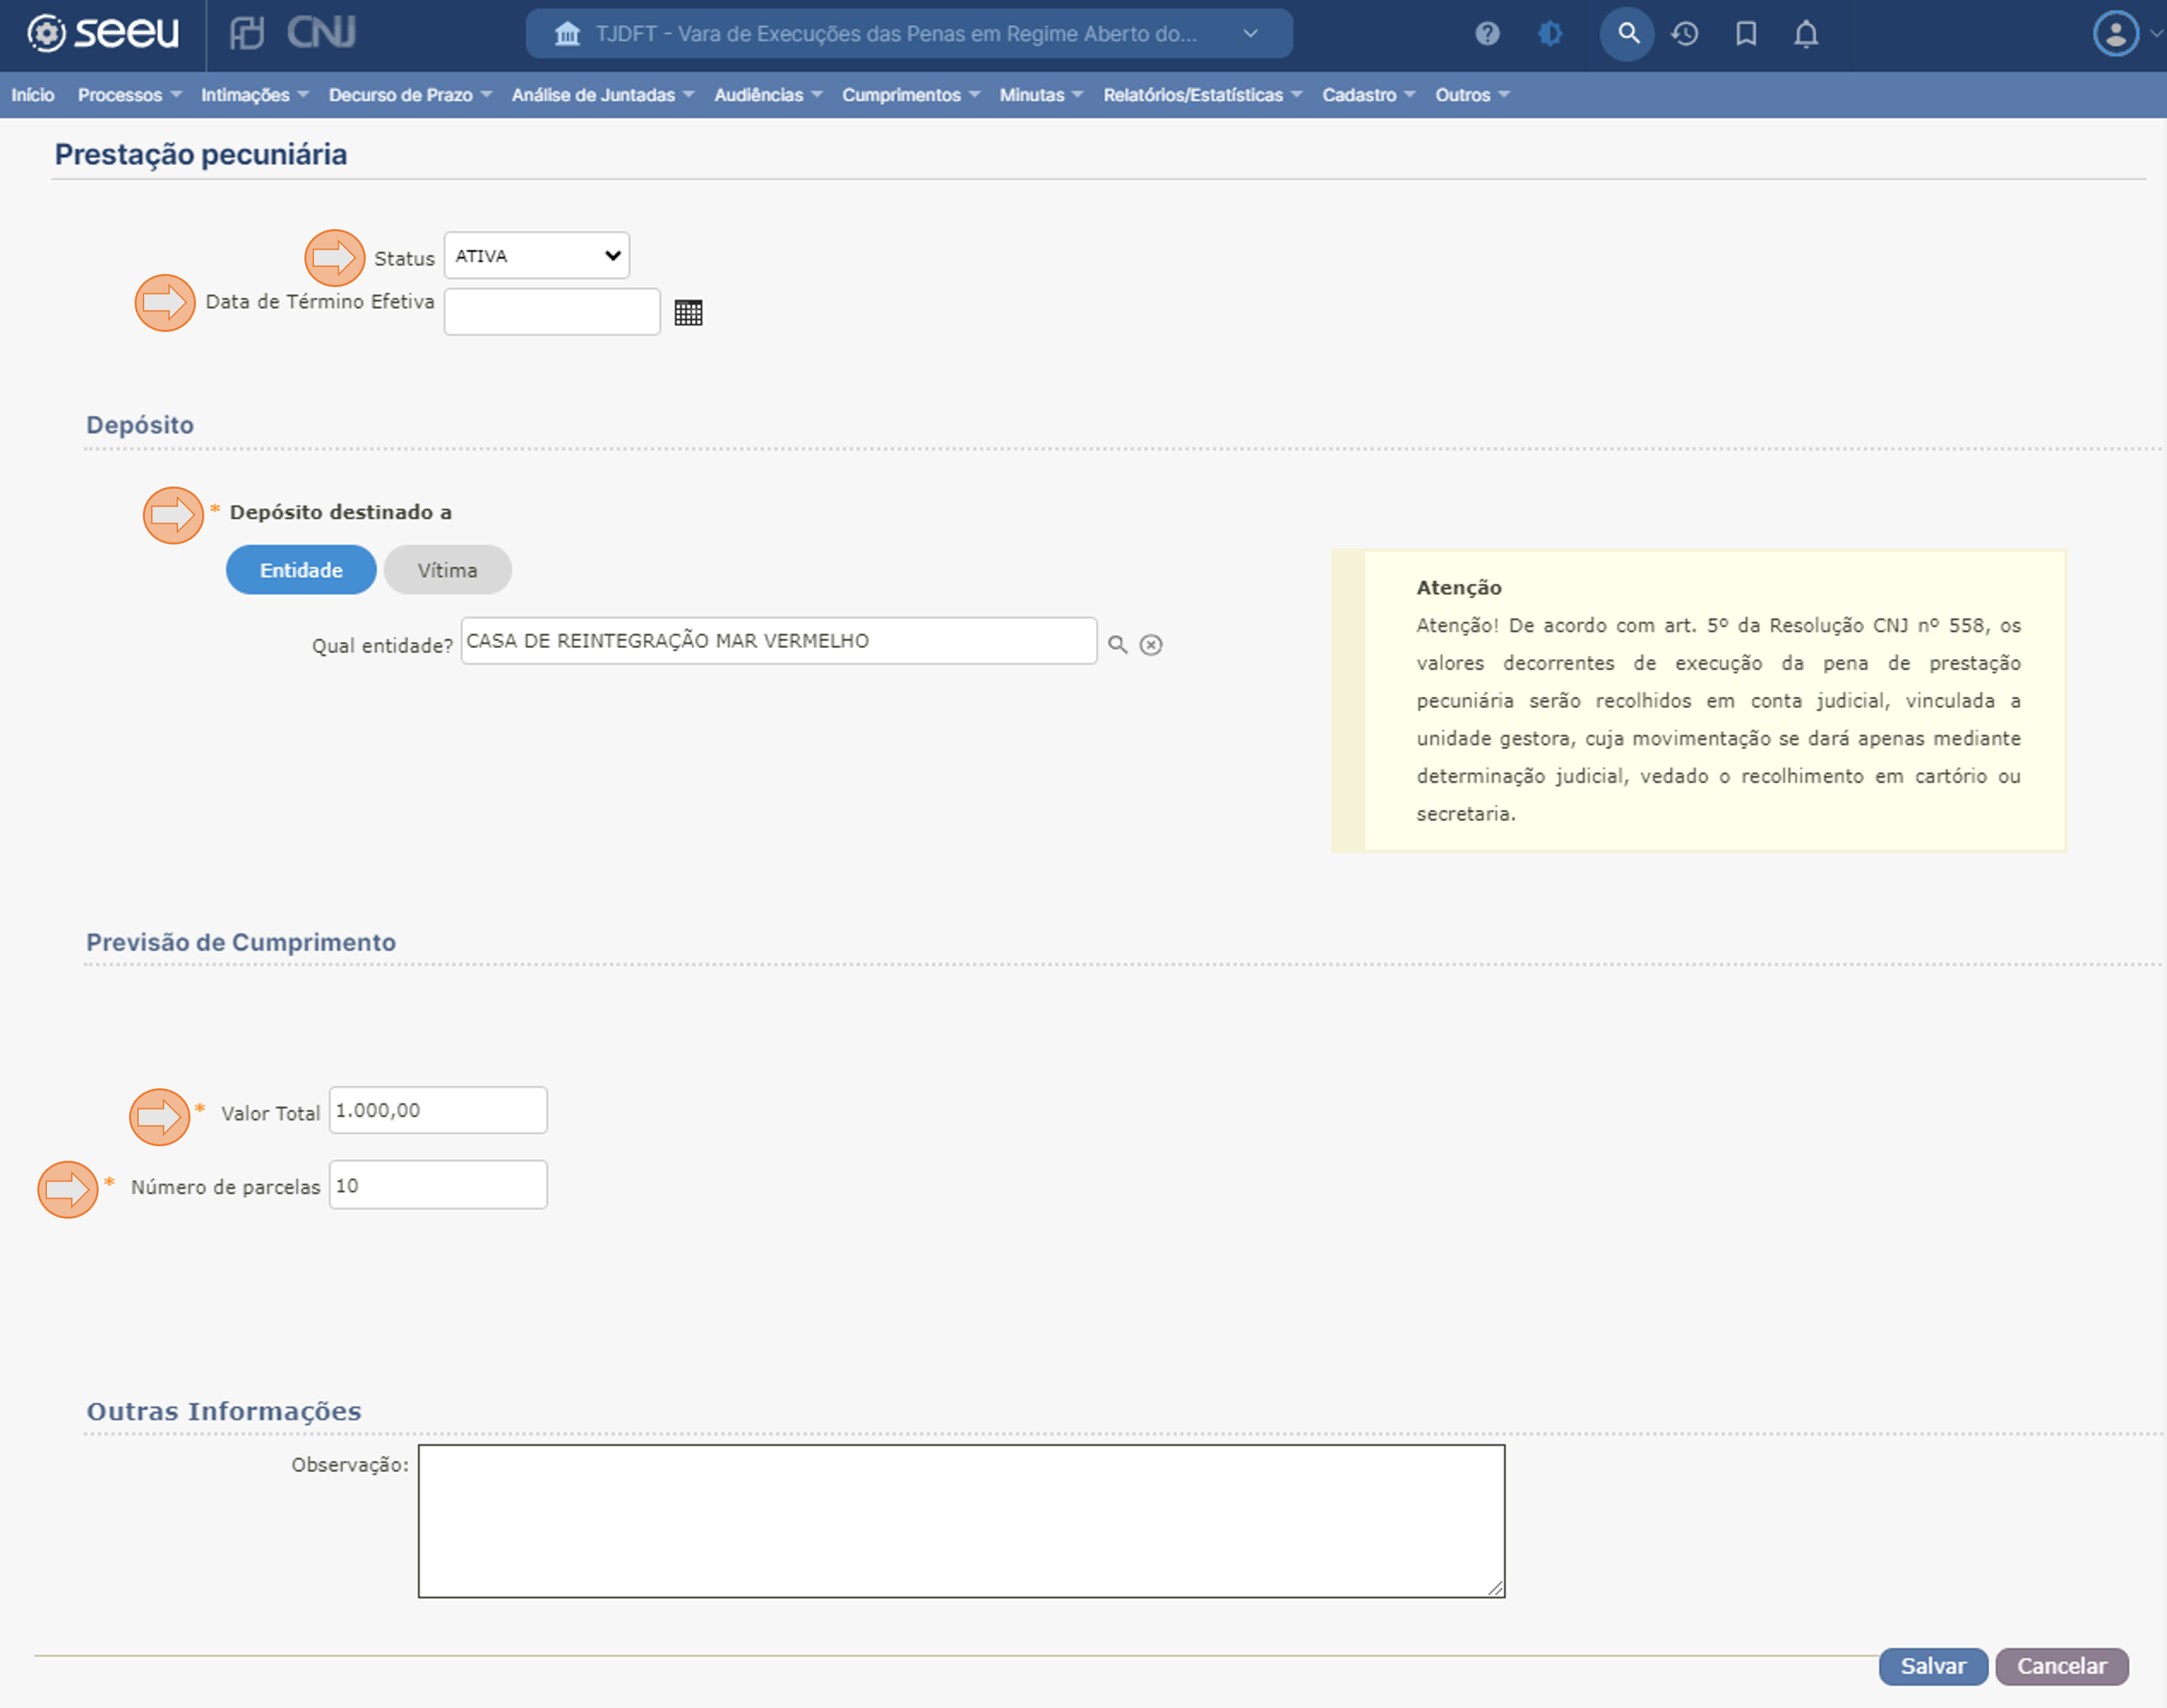
Task: Open the Cumprimentos menu
Action: click(x=911, y=95)
